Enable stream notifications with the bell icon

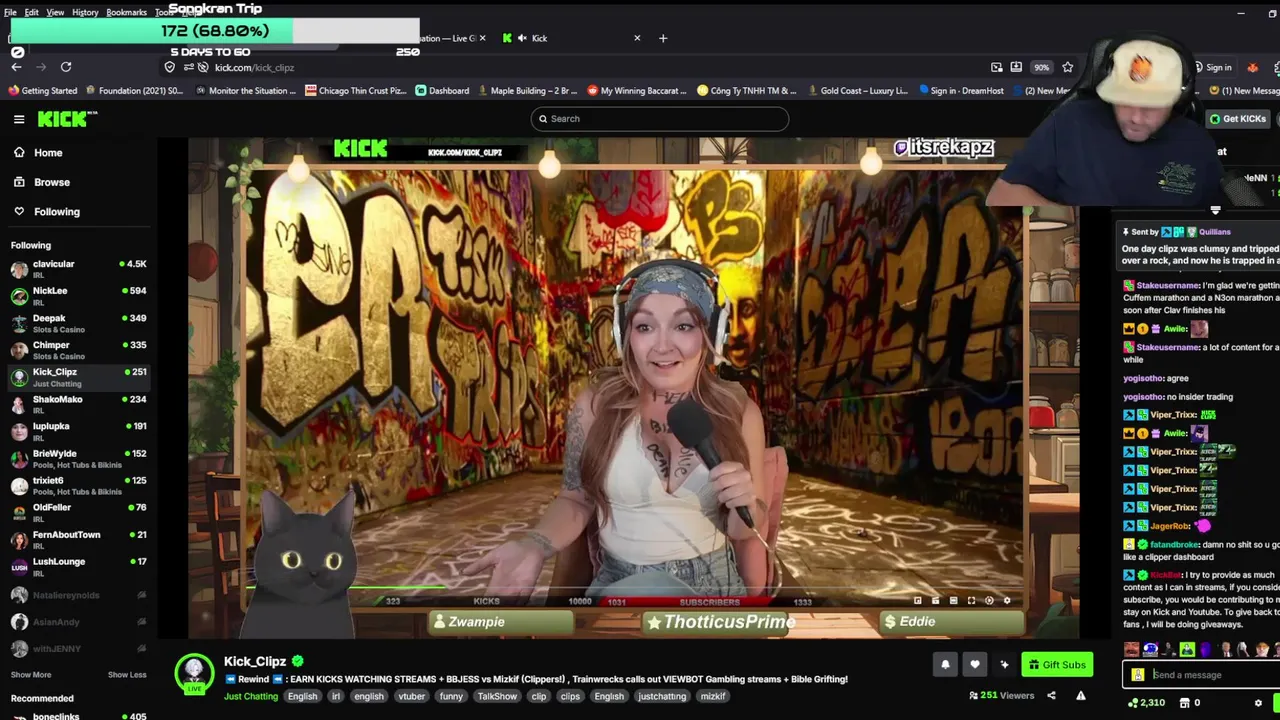(945, 664)
